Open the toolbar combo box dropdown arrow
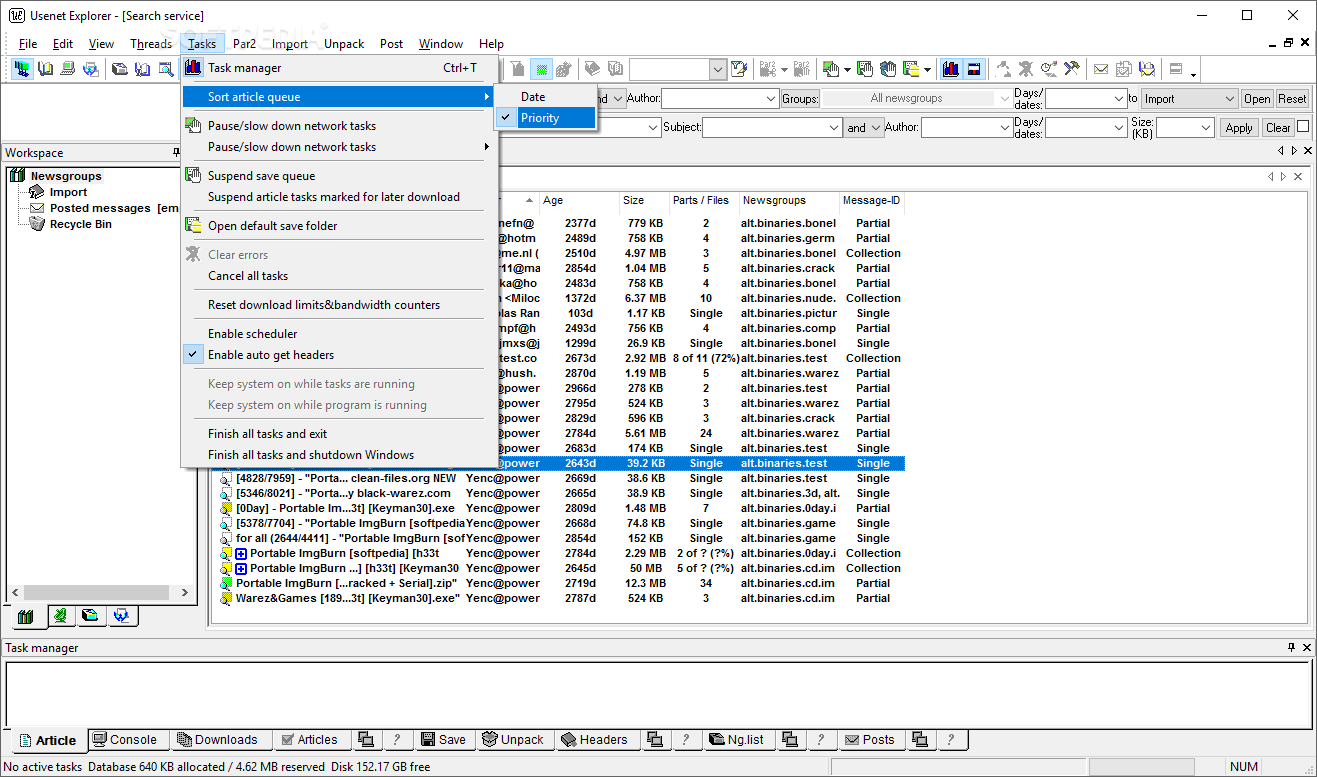 pos(718,69)
